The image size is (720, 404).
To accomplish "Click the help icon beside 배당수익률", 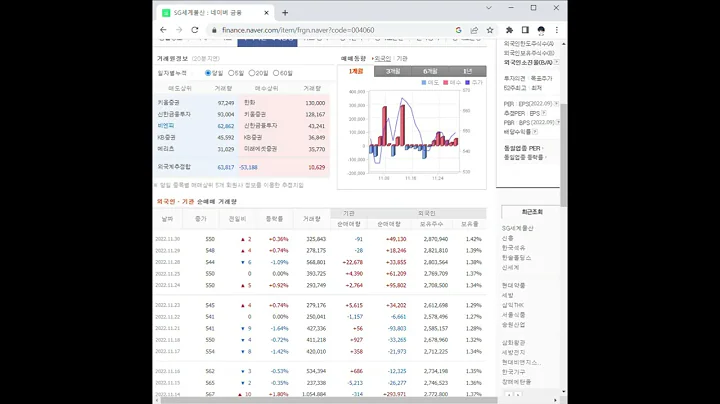I will click(535, 132).
